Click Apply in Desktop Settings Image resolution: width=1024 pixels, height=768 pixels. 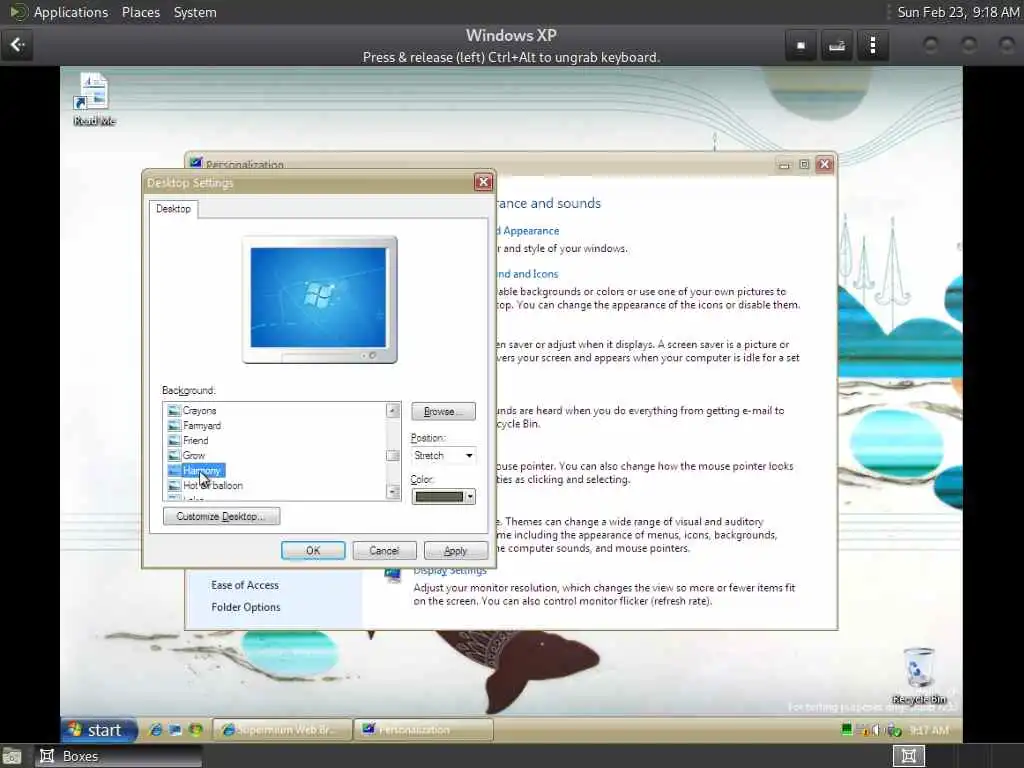(x=455, y=551)
